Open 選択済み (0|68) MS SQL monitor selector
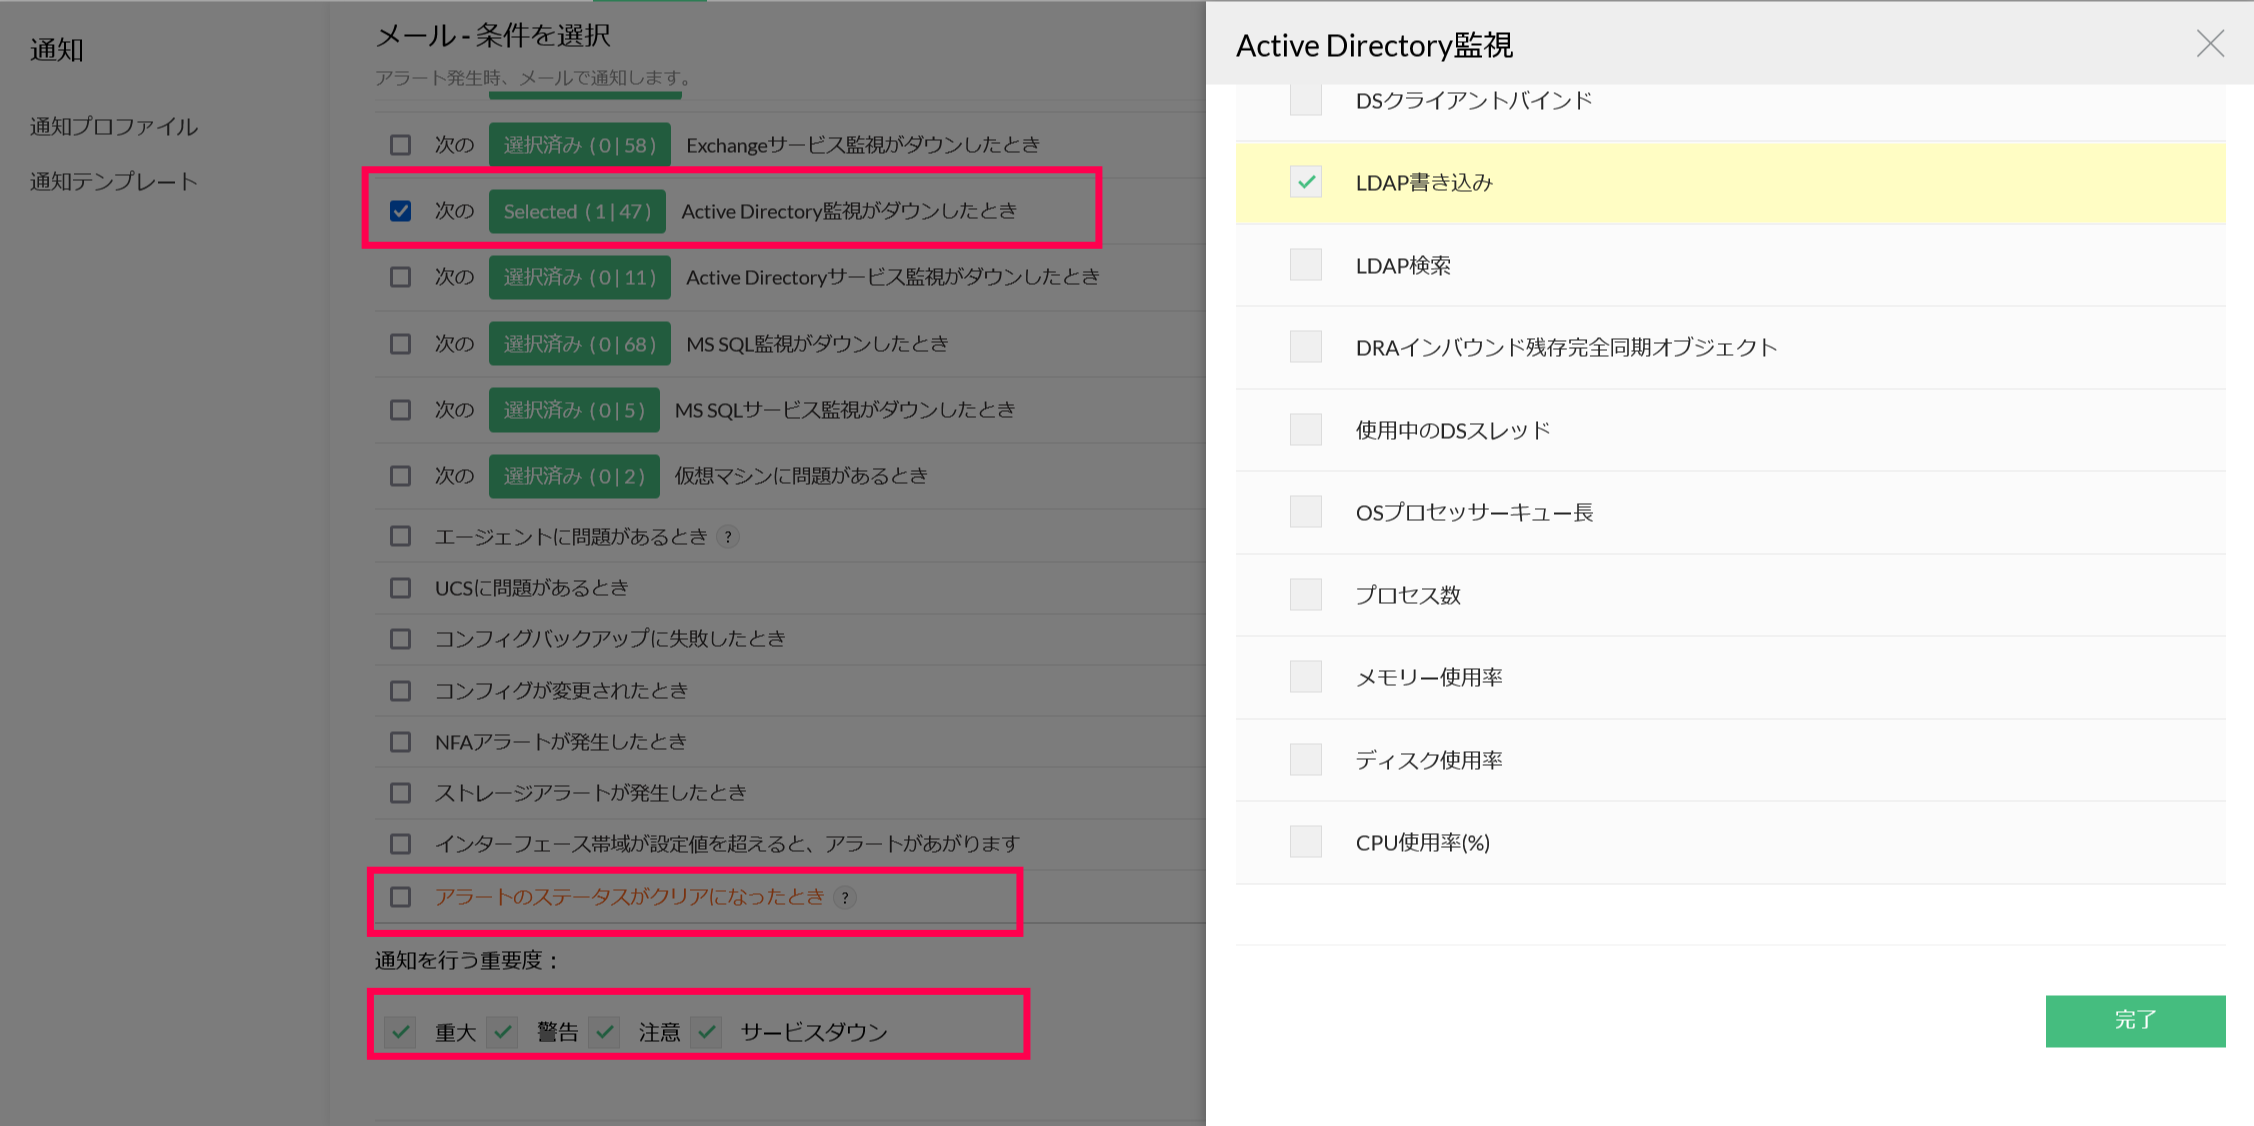This screenshot has width=2254, height=1126. pos(579,344)
